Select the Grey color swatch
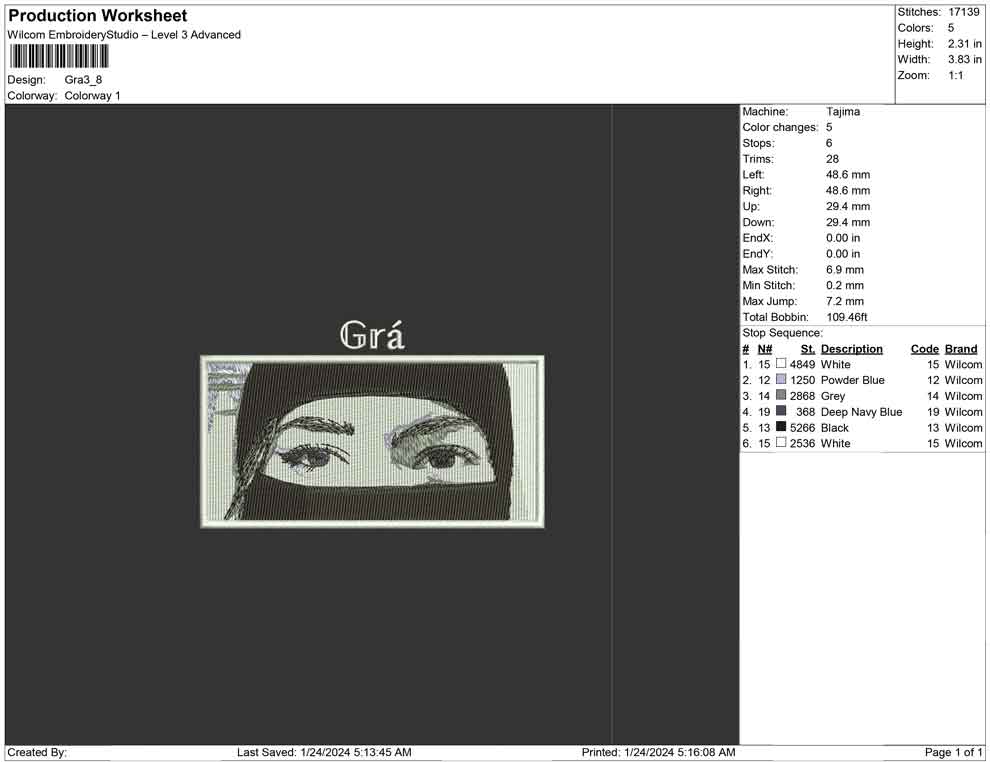The width and height of the screenshot is (990, 762). click(x=781, y=395)
